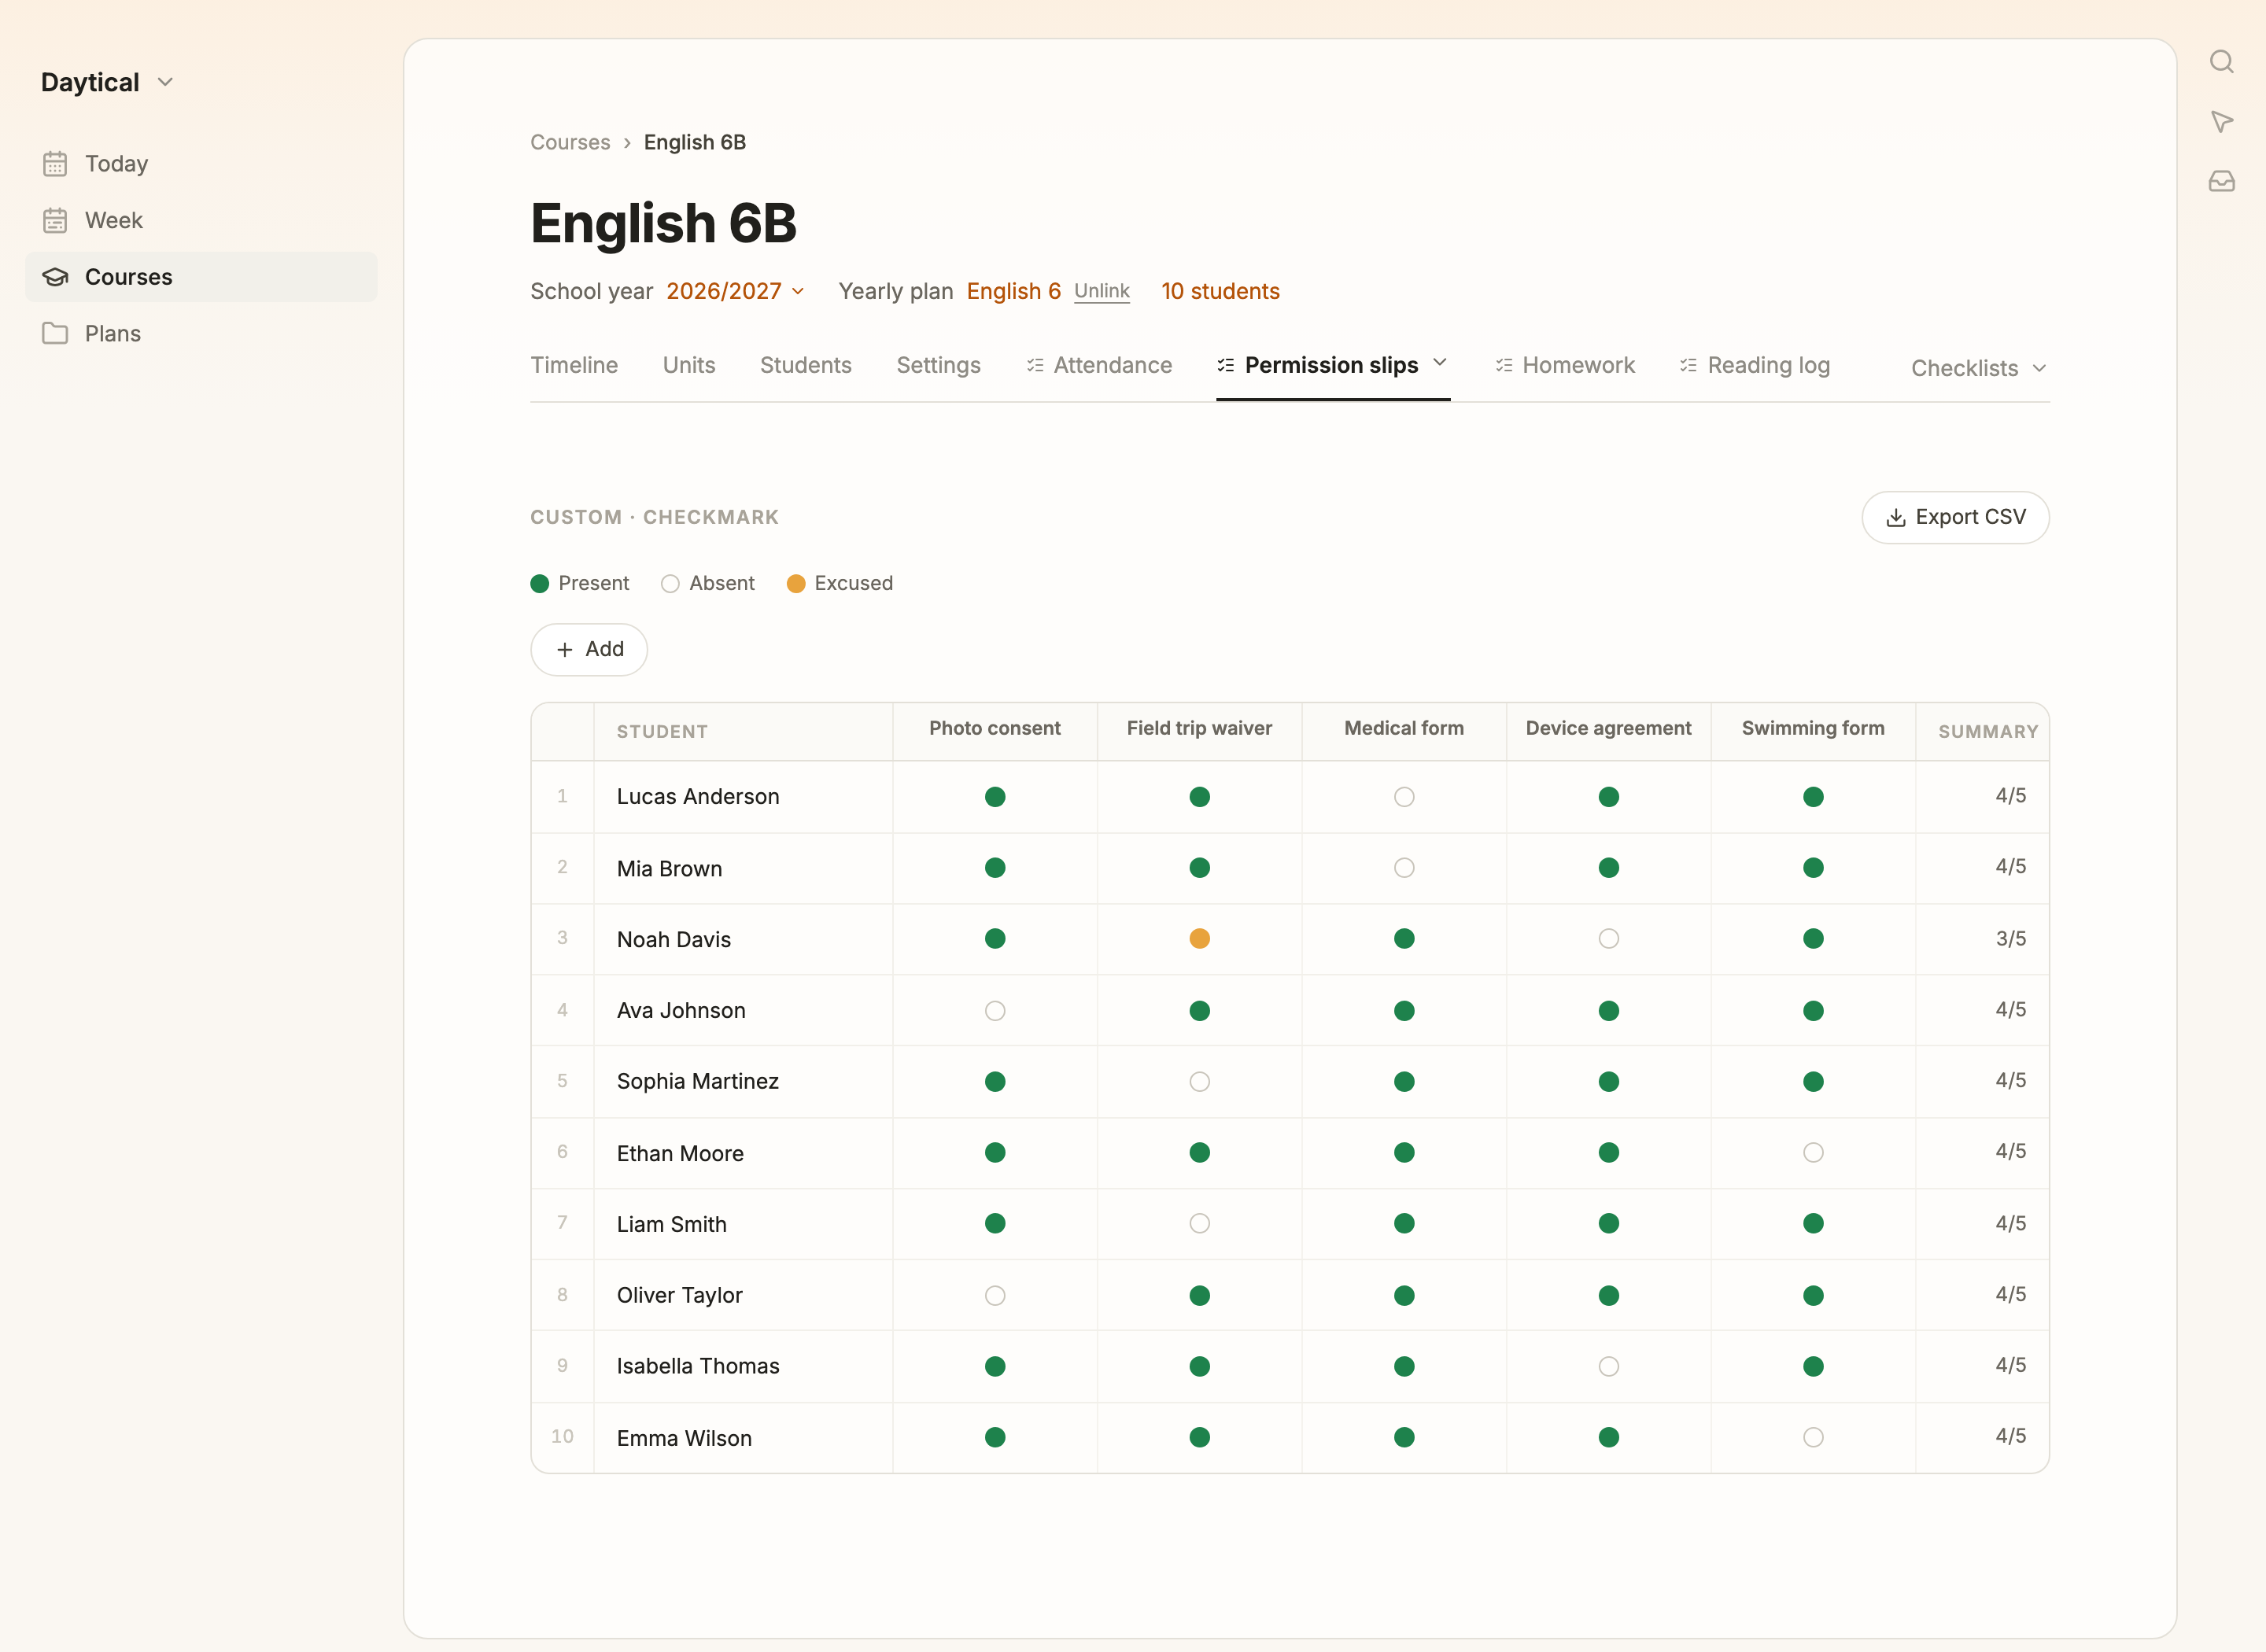Click the checklist icon beside Attendance tab
The width and height of the screenshot is (2266, 1652).
click(1035, 366)
